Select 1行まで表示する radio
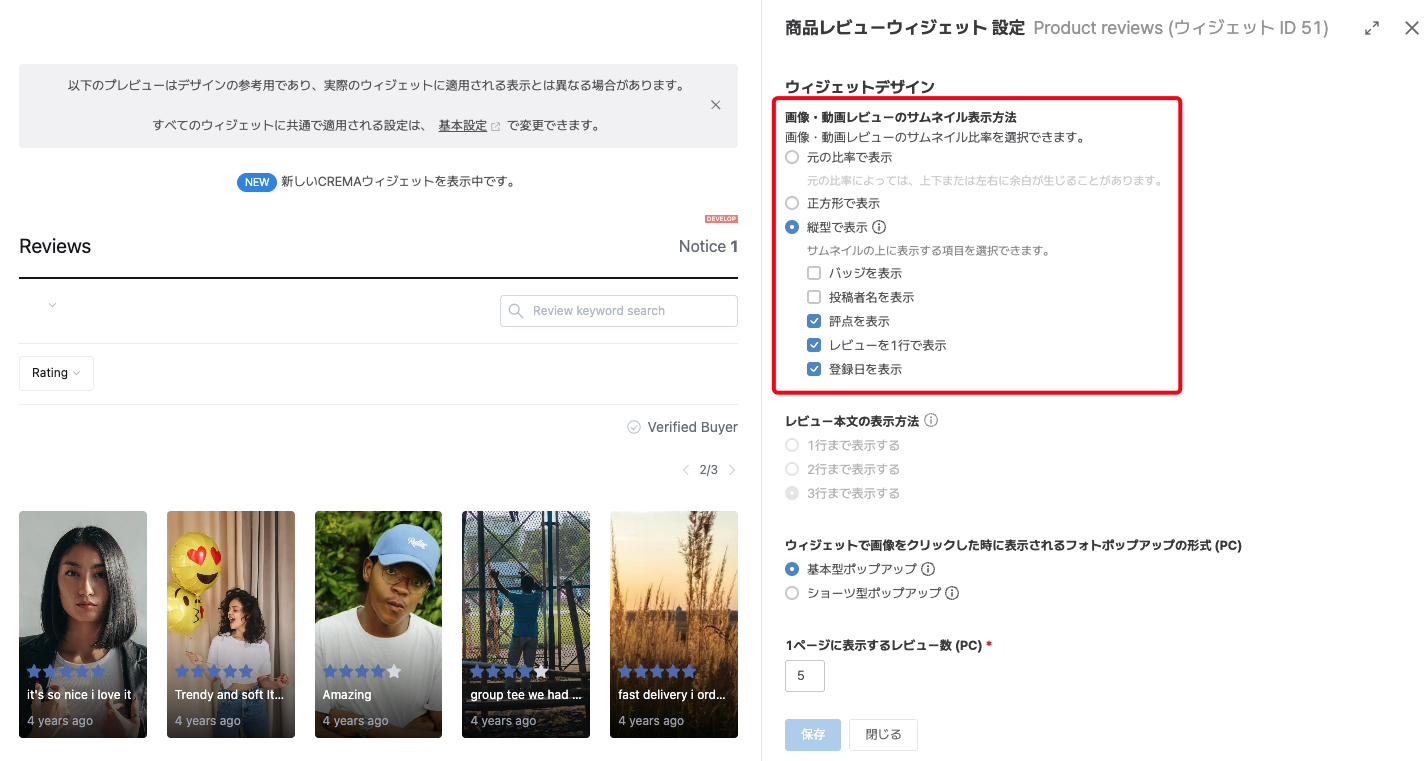This screenshot has height=761, width=1427. 792,445
